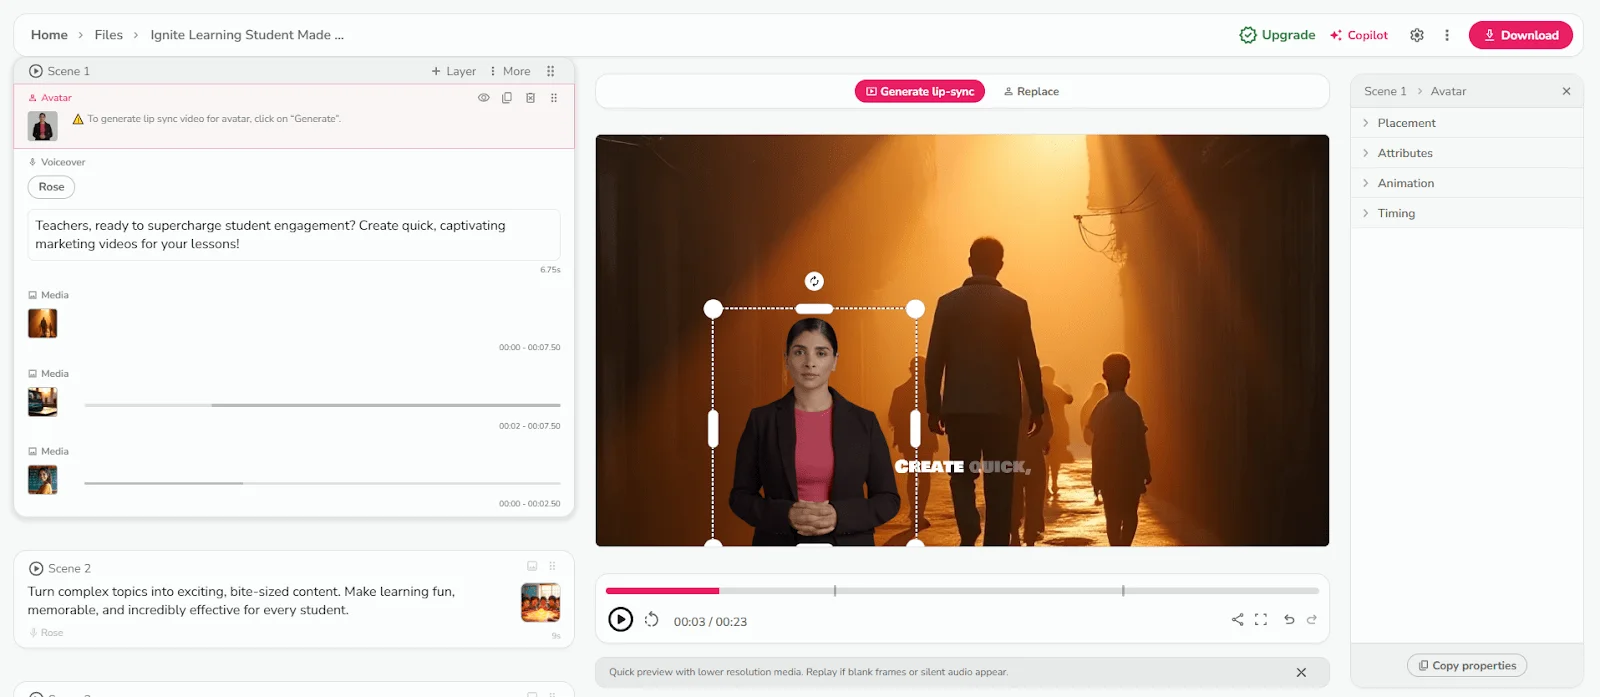Open the Ignite Learning Student Made breadcrumb
The width and height of the screenshot is (1600, 697).
[x=247, y=35]
